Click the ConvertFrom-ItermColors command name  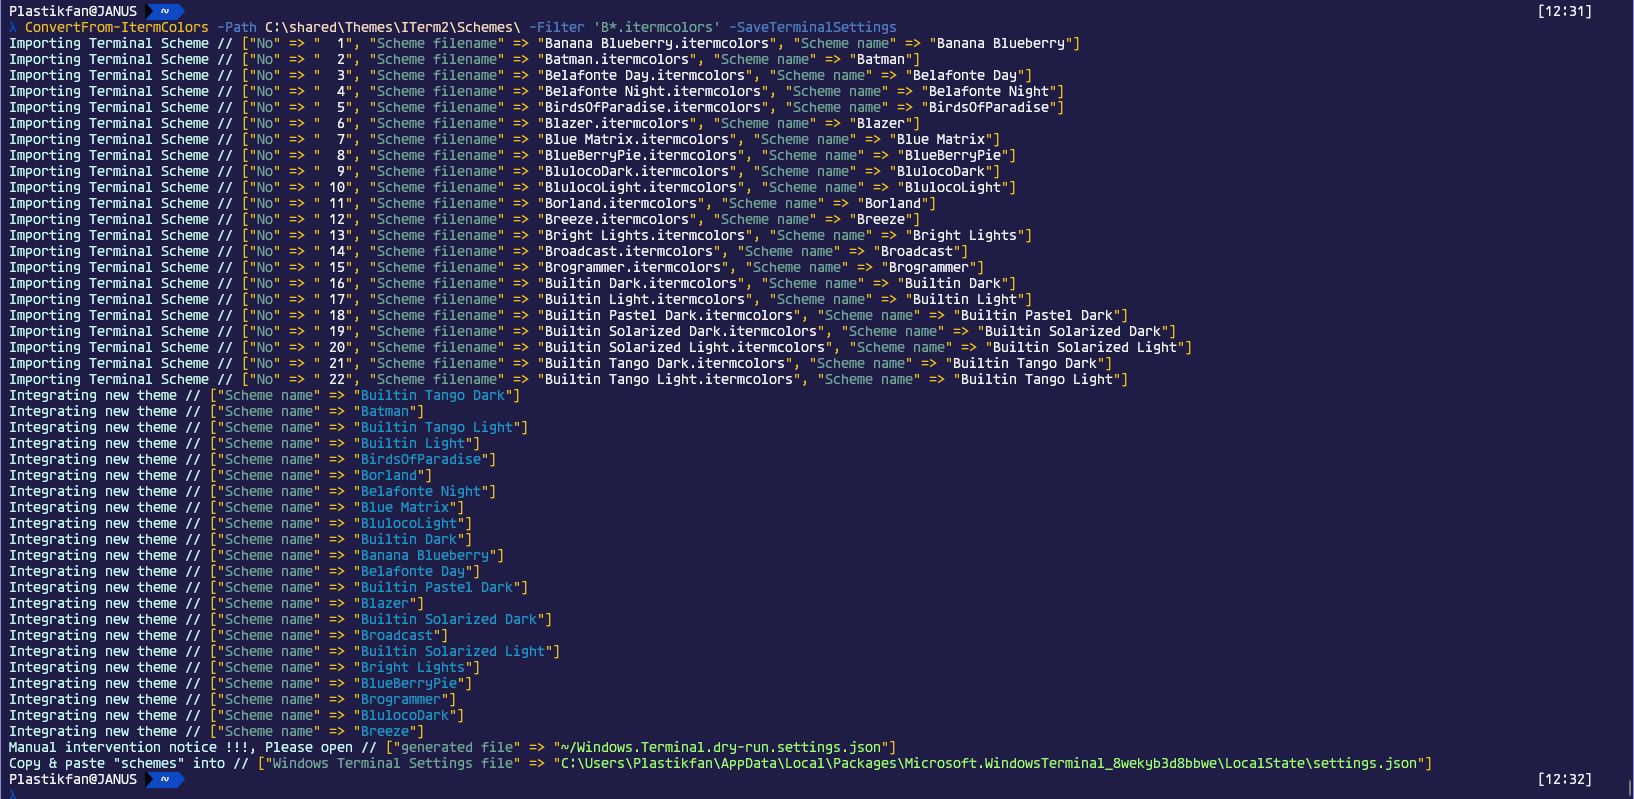click(117, 27)
